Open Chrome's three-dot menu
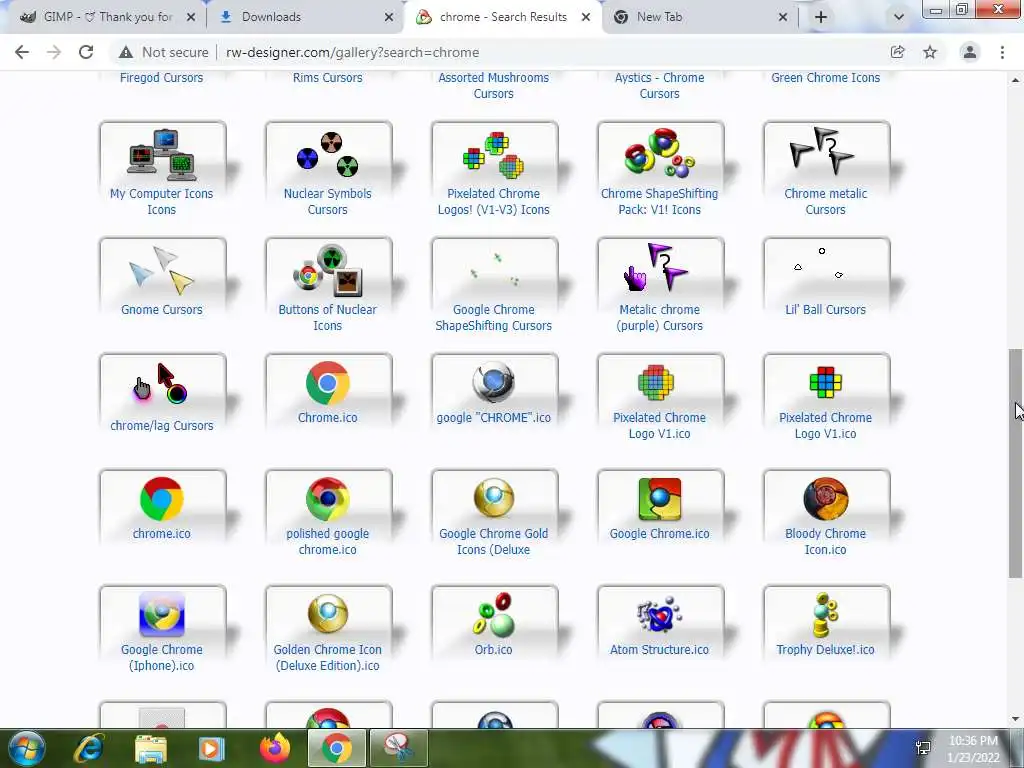This screenshot has height=768, width=1024. point(1002,52)
